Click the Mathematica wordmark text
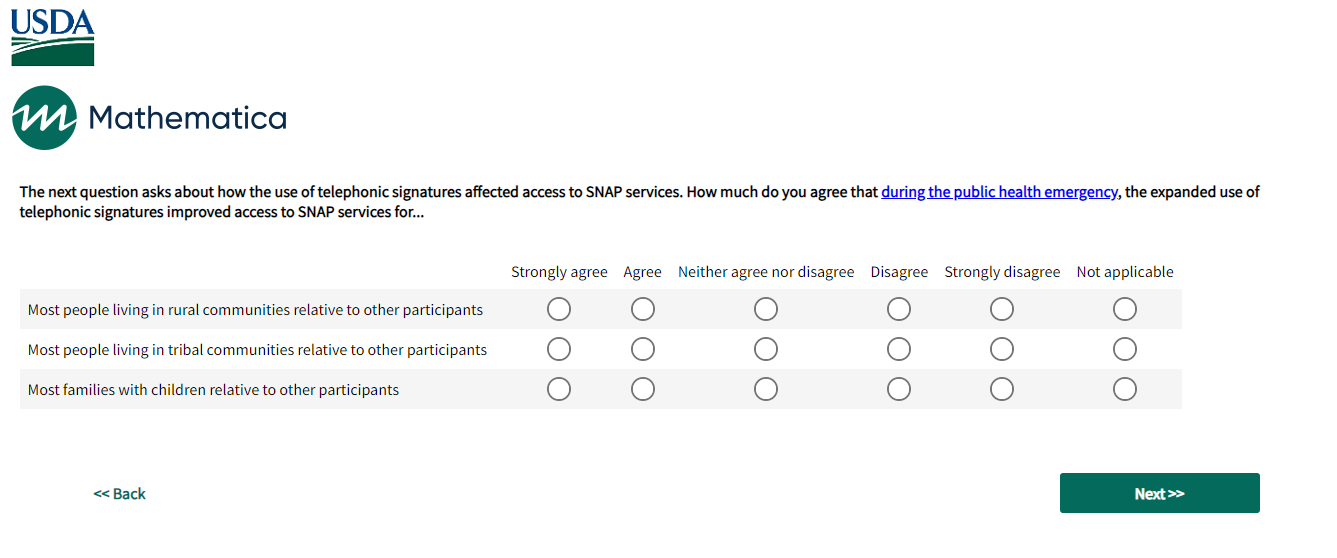Image resolution: width=1337 pixels, height=558 pixels. click(188, 119)
